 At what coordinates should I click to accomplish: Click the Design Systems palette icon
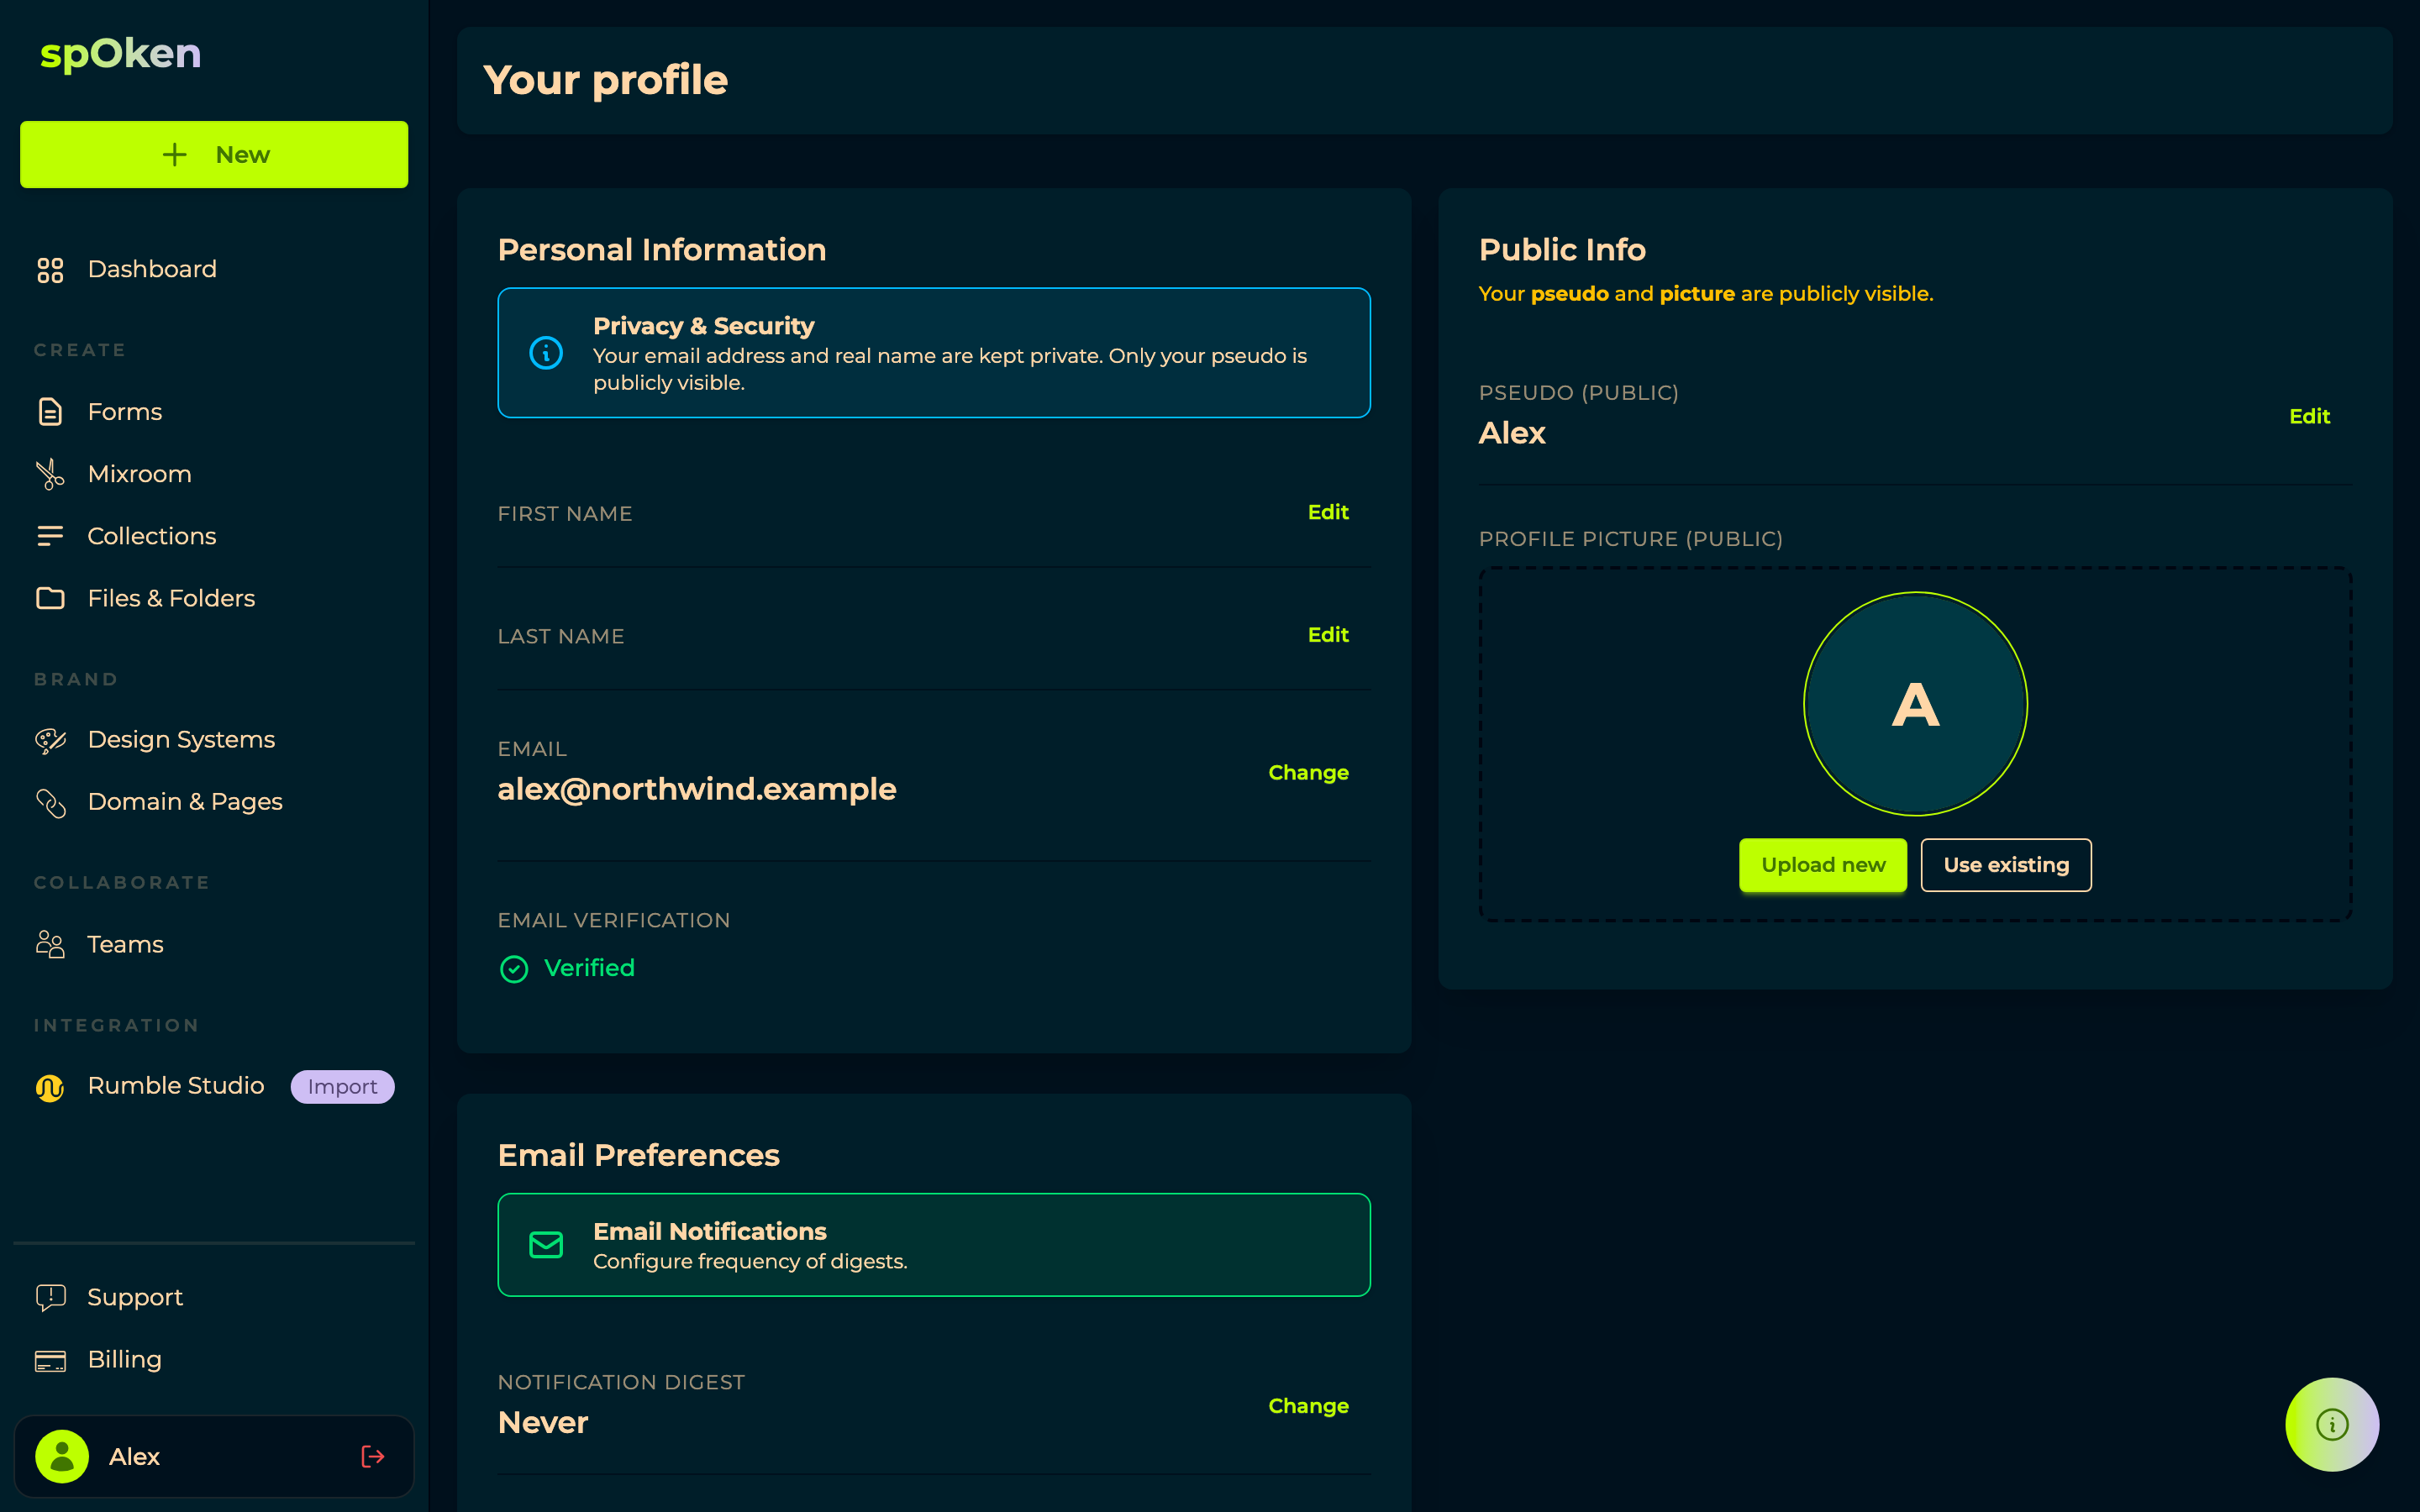[50, 740]
